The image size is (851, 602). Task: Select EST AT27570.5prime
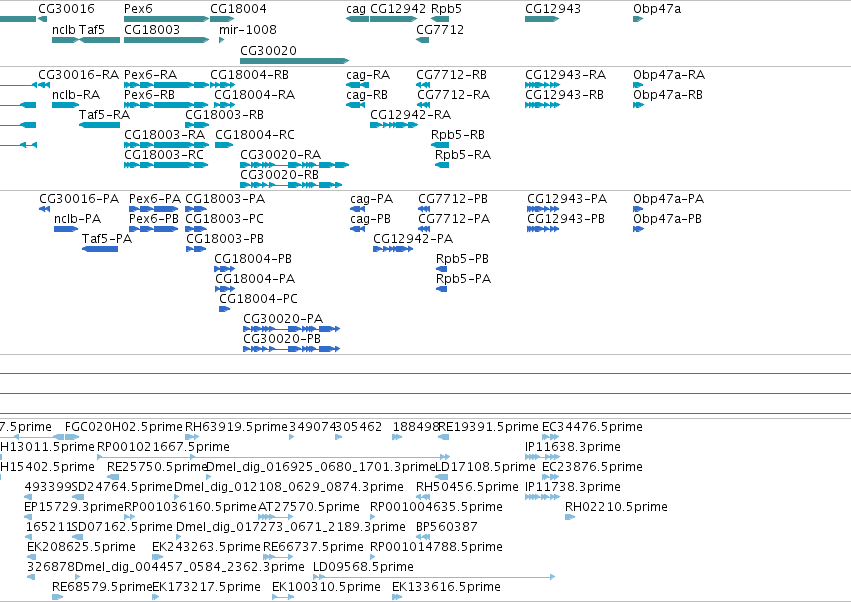click(x=276, y=517)
